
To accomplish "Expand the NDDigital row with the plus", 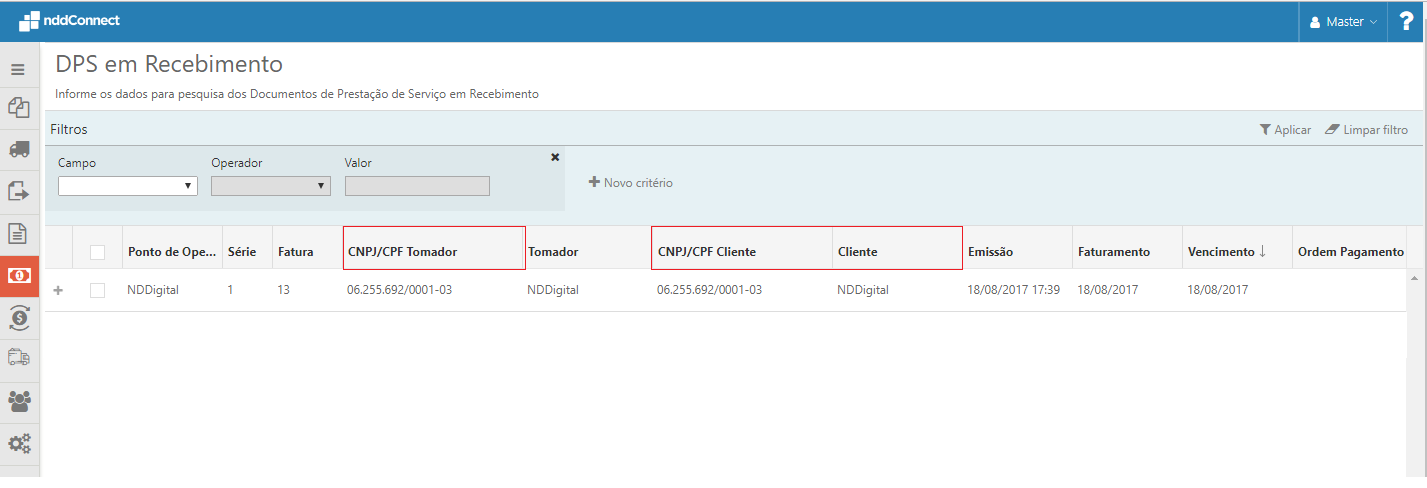I will (58, 290).
